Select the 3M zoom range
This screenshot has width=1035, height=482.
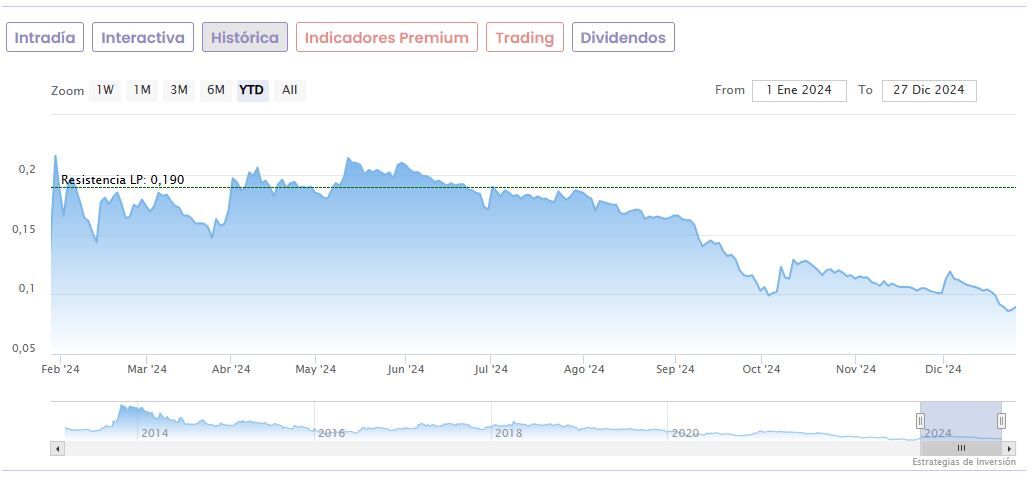pos(179,90)
